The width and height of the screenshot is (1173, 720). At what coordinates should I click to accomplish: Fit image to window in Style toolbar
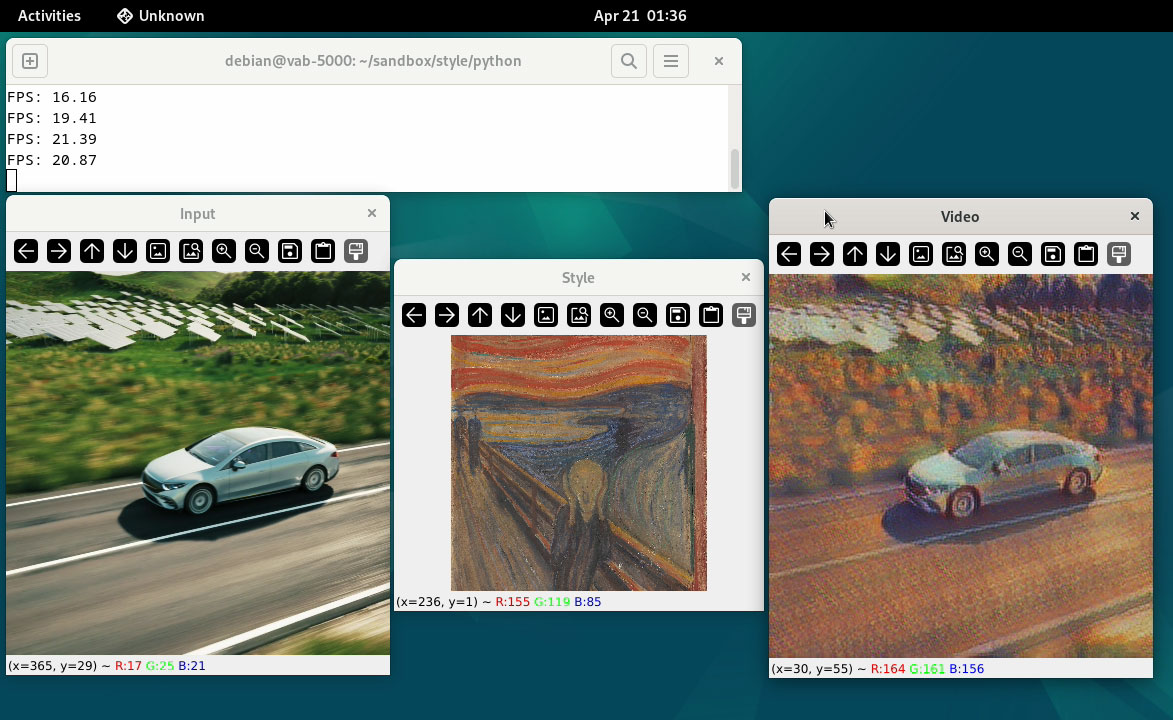click(x=579, y=315)
